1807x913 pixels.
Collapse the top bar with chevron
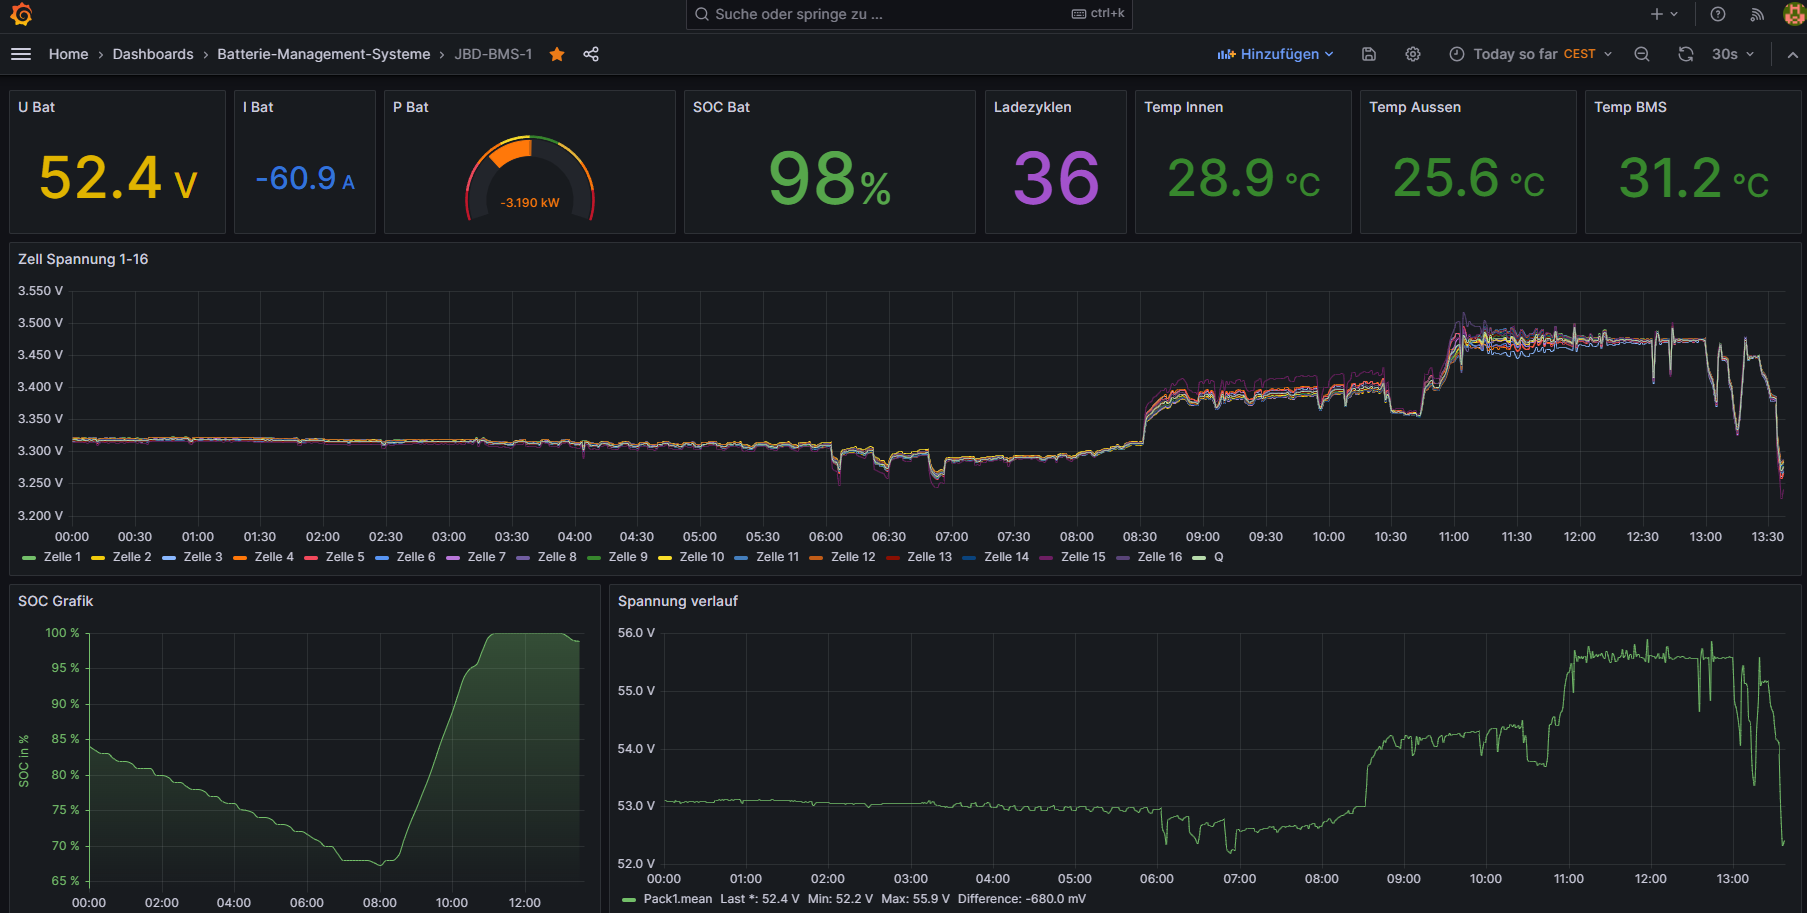tap(1792, 54)
